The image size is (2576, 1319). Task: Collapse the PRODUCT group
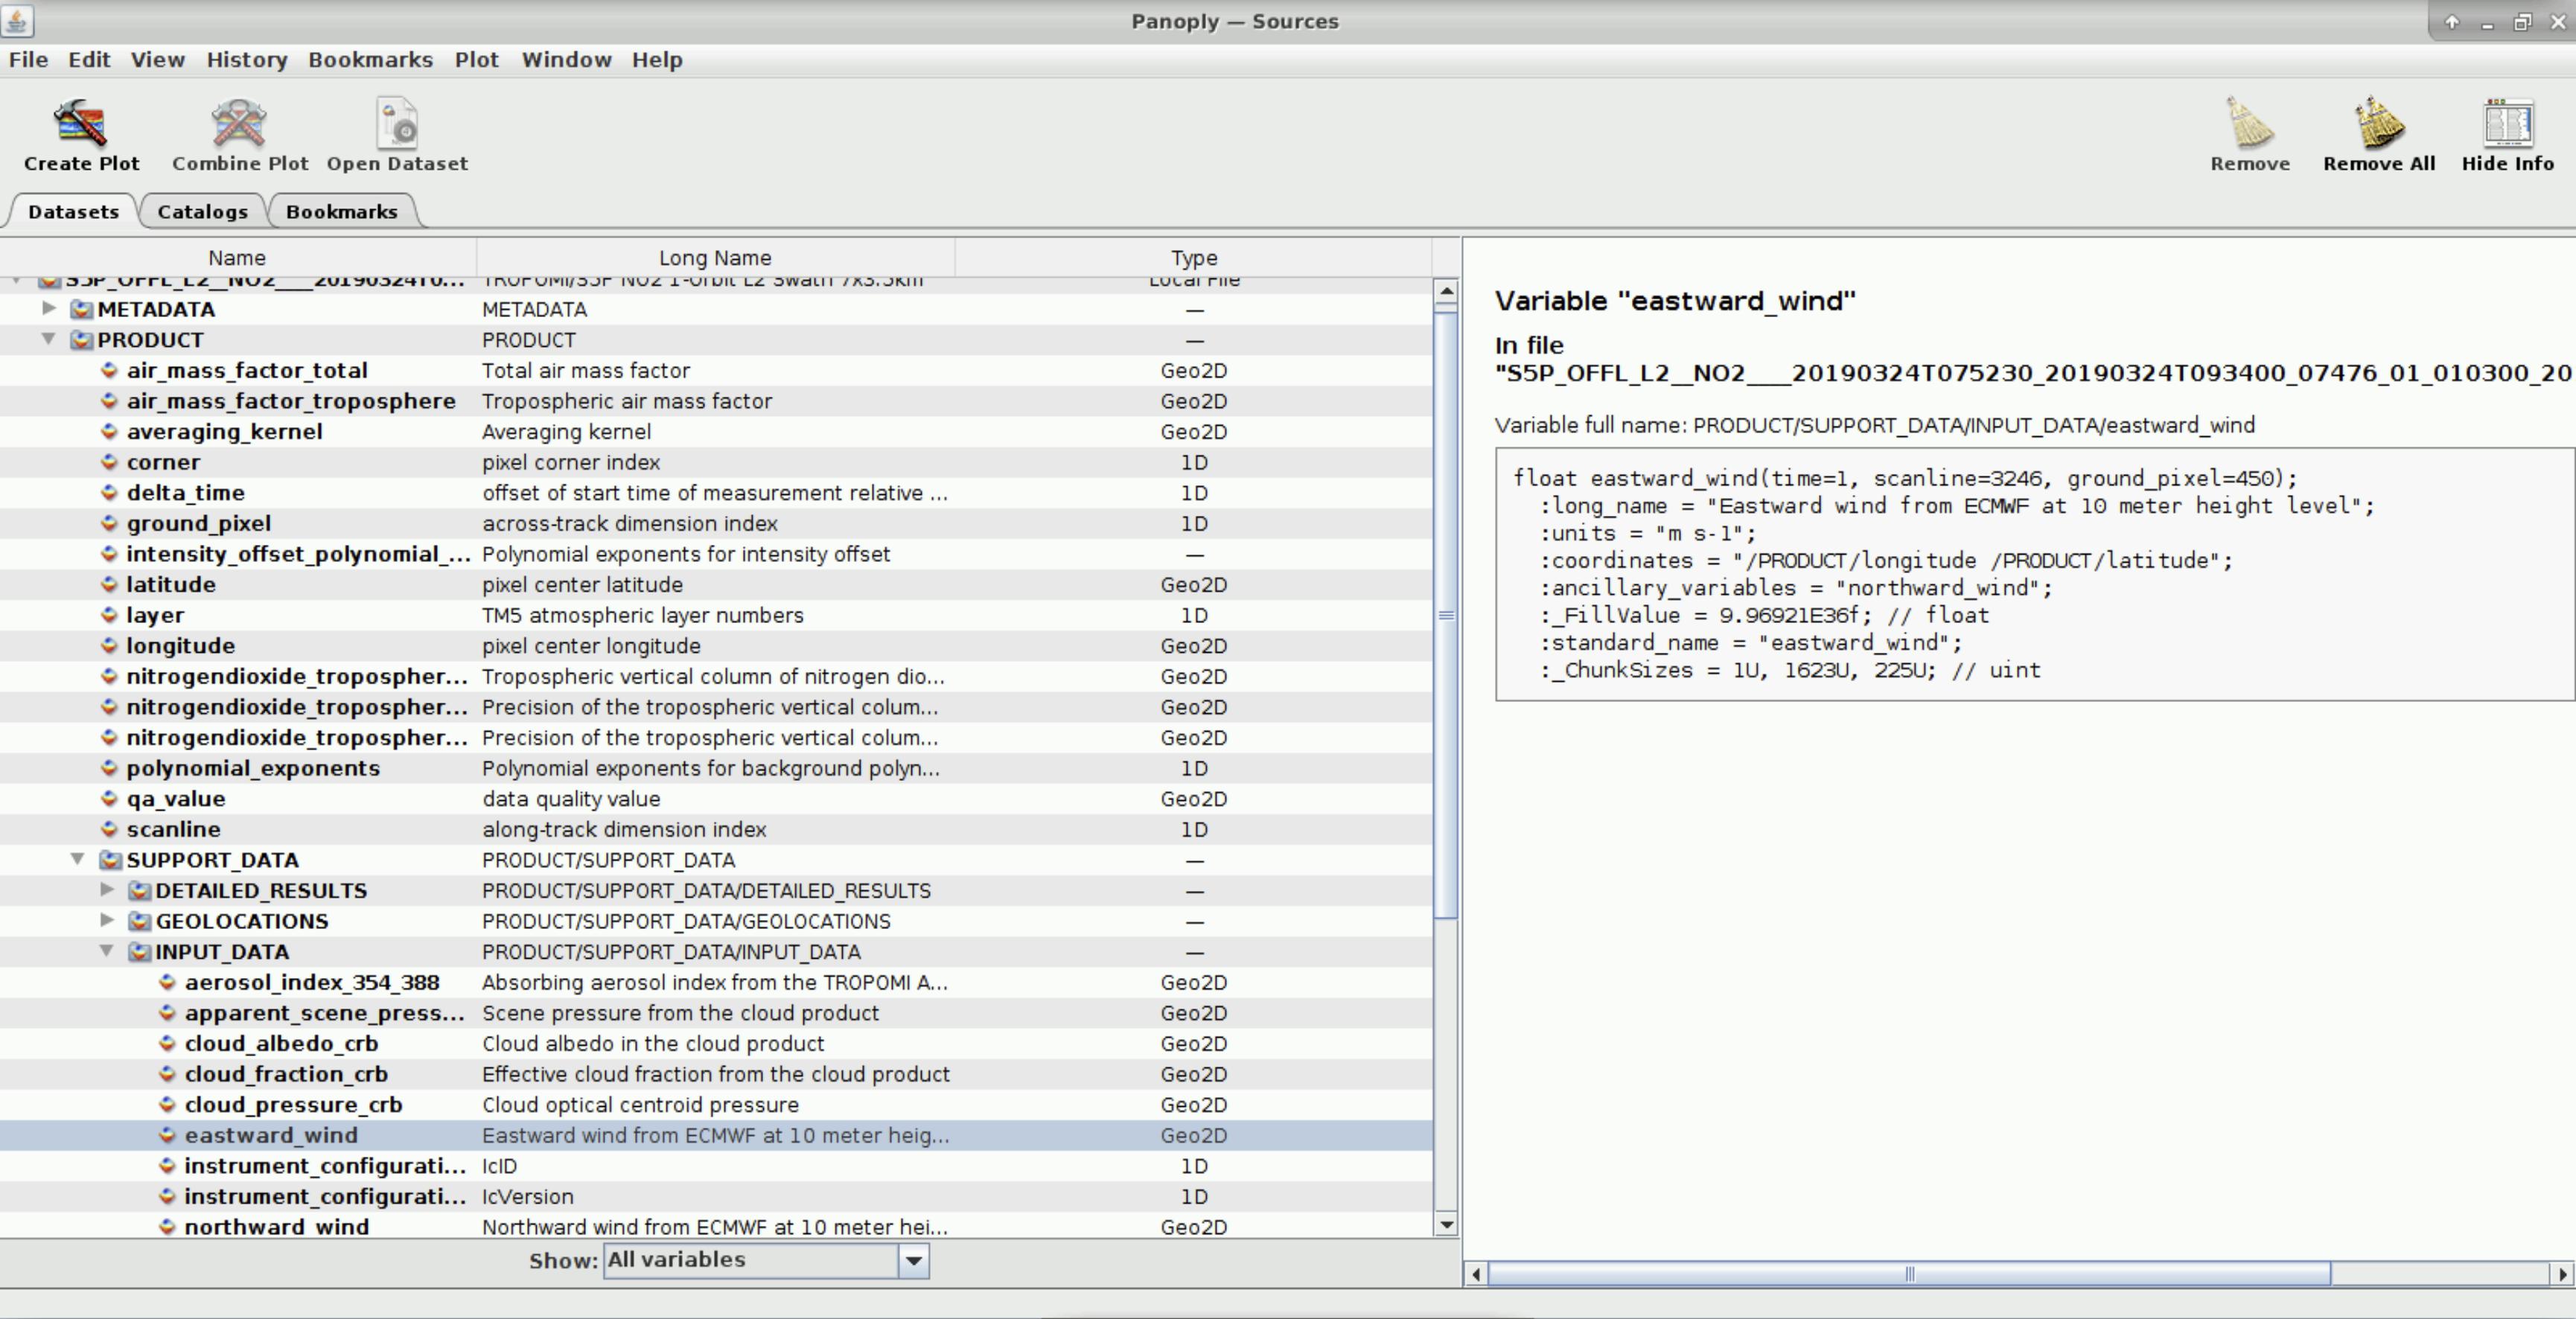coord(48,339)
